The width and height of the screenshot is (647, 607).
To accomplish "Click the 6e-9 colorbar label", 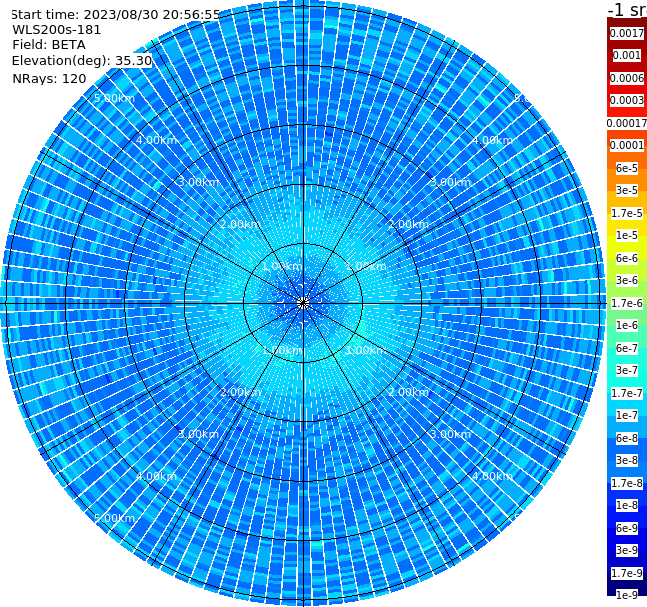I will [627, 528].
